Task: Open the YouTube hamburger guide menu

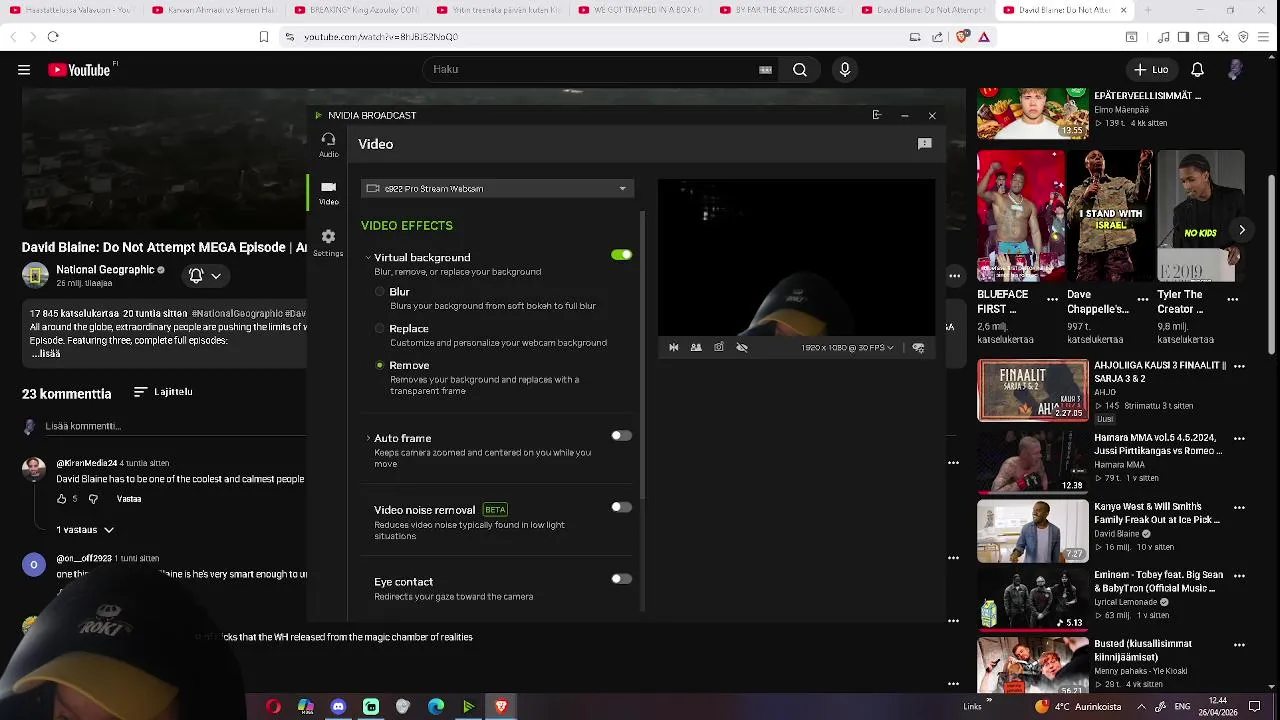Action: [x=24, y=70]
